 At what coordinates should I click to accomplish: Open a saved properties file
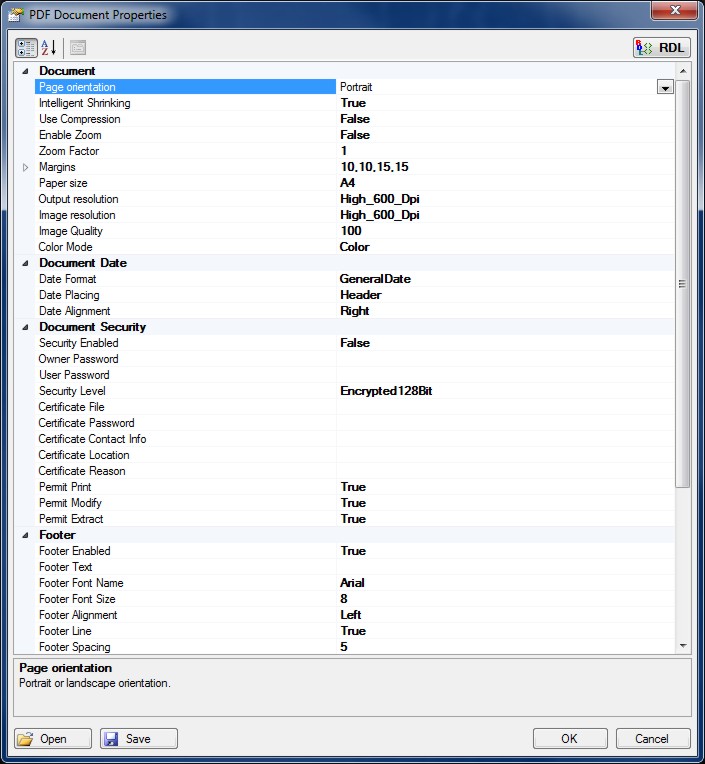(x=54, y=739)
